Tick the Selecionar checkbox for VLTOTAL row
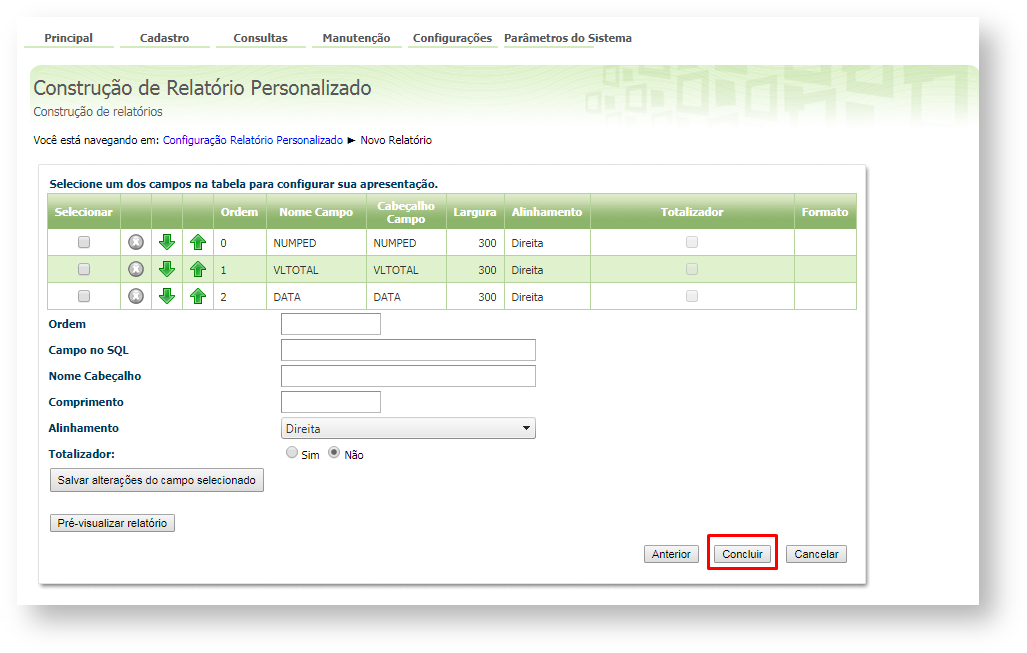 (84, 269)
